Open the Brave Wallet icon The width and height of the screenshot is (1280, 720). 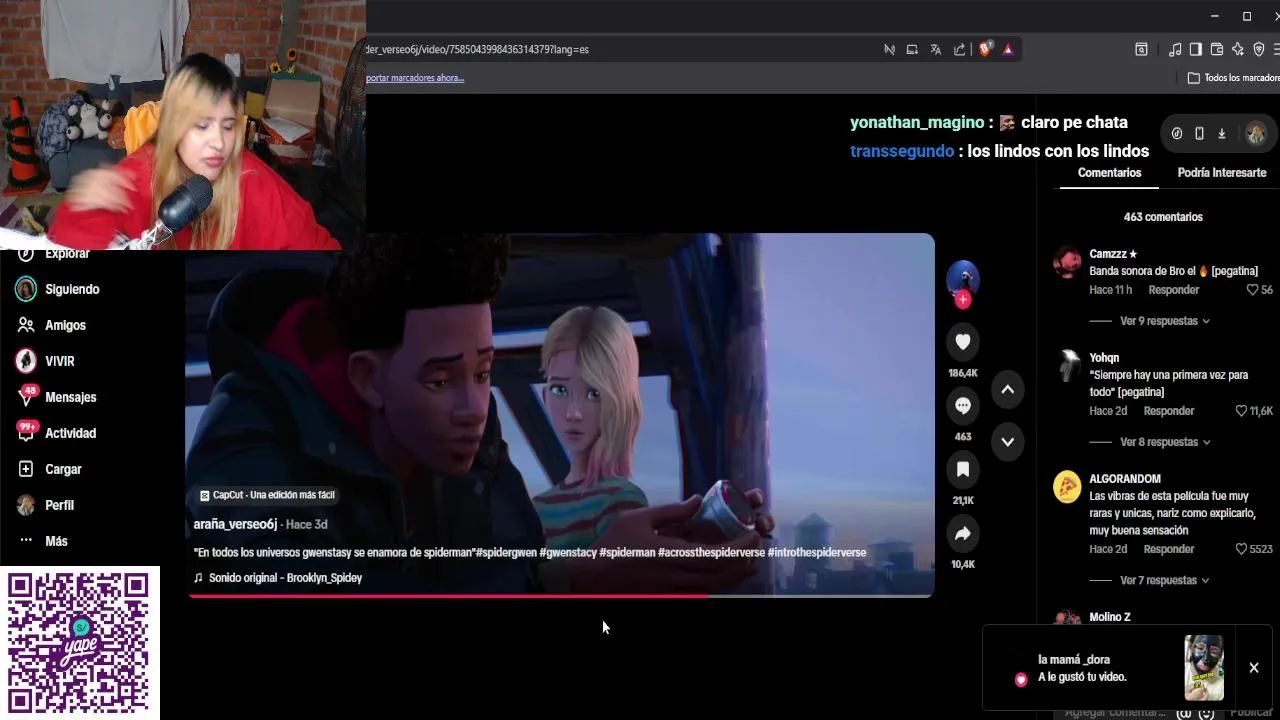pyautogui.click(x=1217, y=49)
